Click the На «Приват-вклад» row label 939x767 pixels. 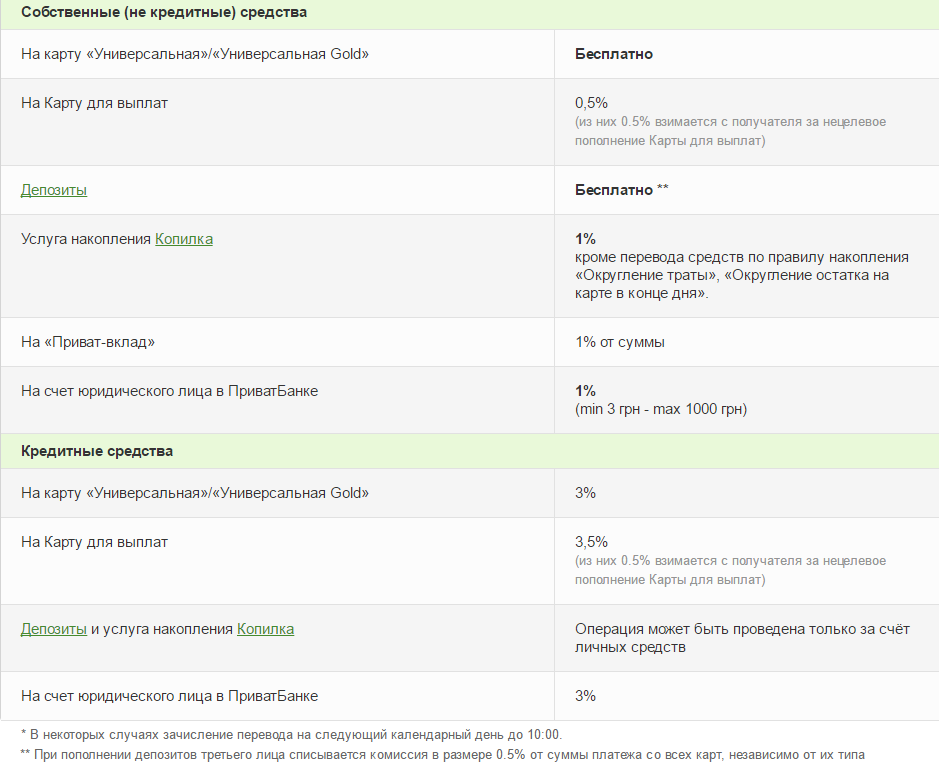pyautogui.click(x=88, y=342)
